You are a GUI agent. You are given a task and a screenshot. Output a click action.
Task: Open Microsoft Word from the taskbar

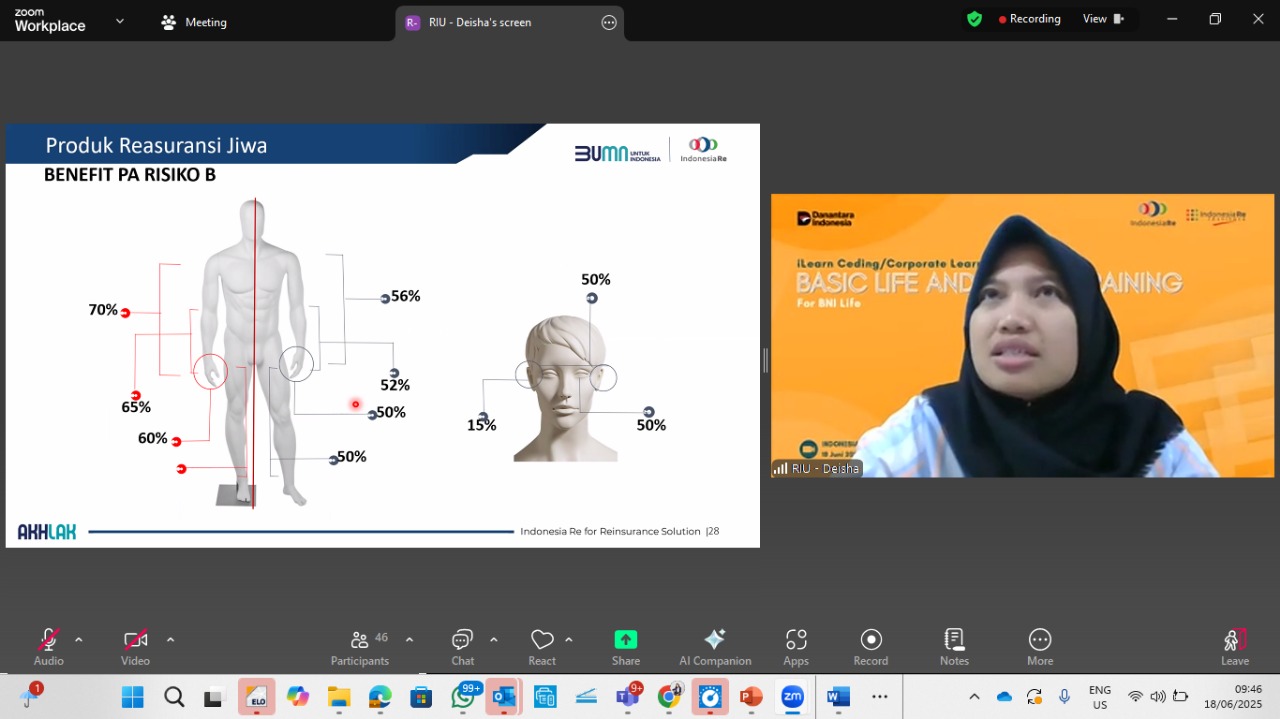coord(838,696)
